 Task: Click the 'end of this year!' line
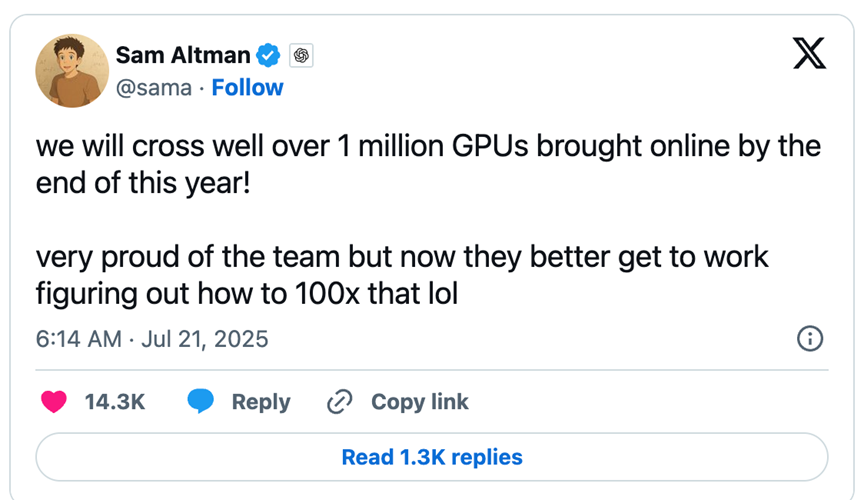143,184
